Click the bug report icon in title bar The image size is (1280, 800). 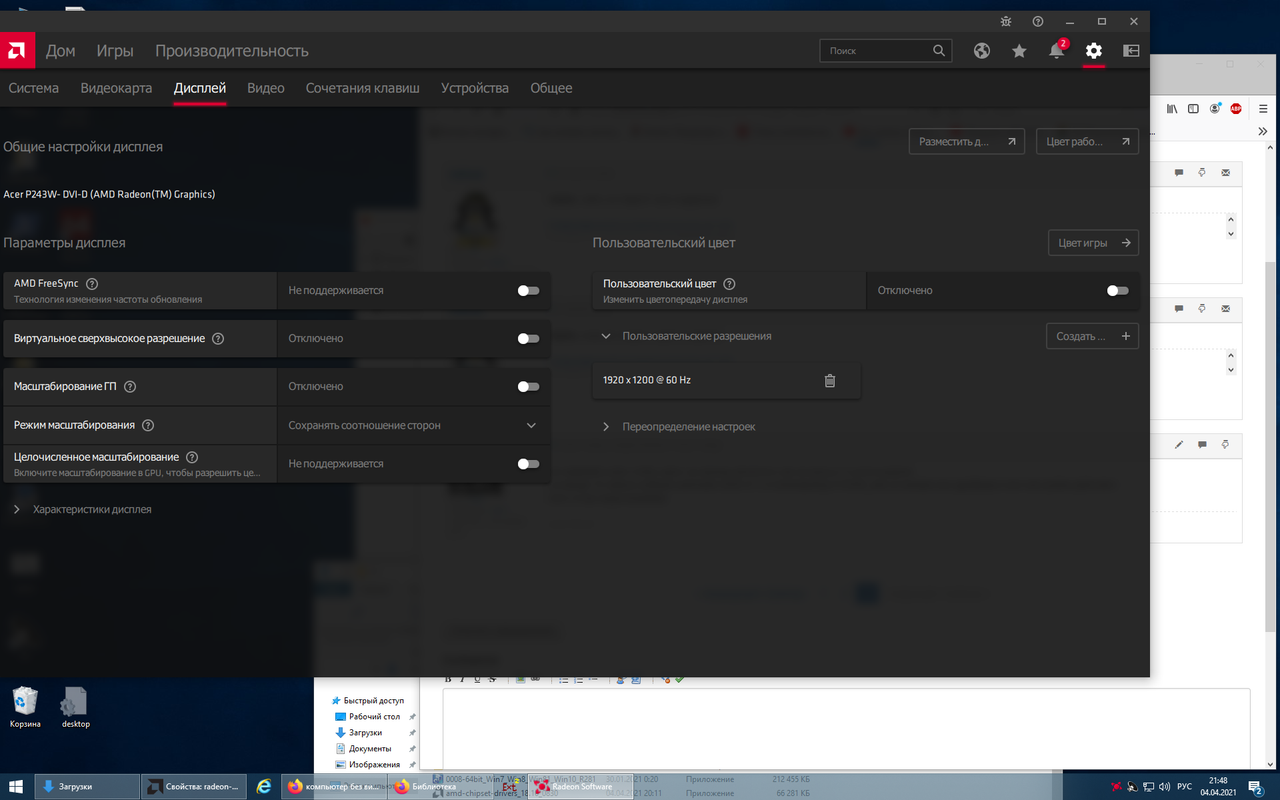click(1006, 21)
